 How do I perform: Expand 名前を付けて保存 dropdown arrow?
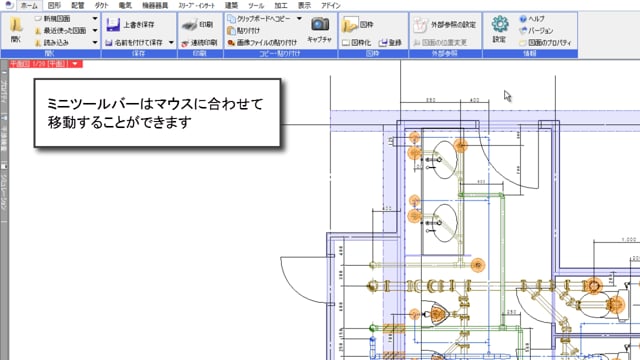(171, 42)
